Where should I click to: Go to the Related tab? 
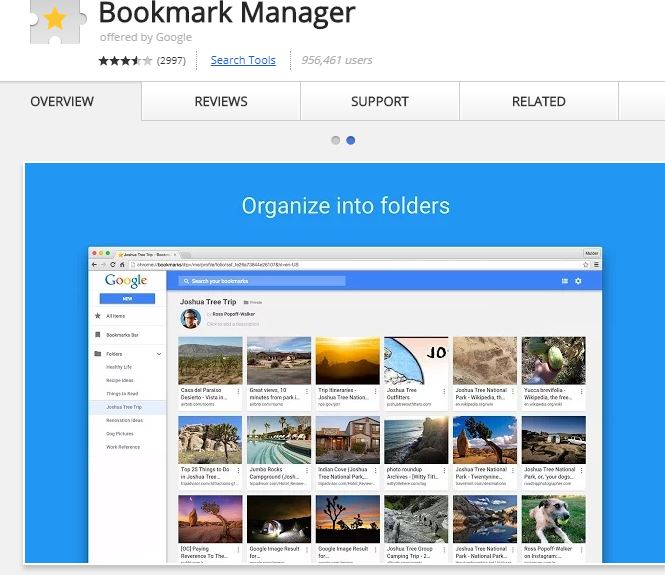pyautogui.click(x=538, y=101)
